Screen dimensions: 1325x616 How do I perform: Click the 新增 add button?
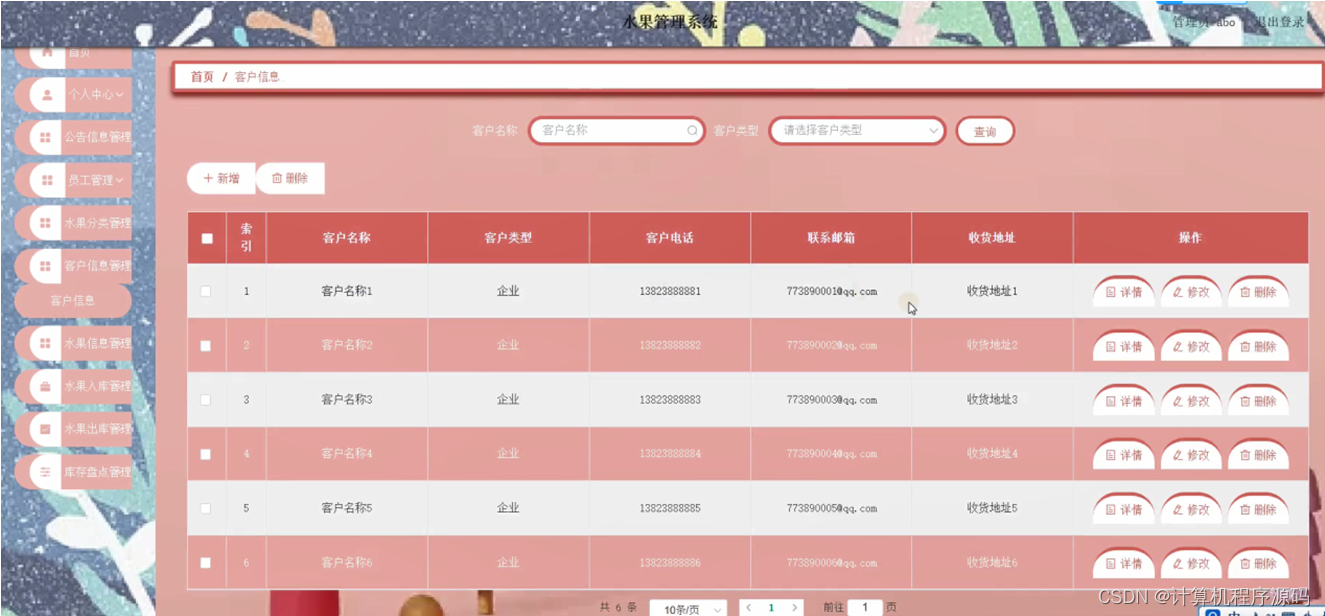point(221,178)
